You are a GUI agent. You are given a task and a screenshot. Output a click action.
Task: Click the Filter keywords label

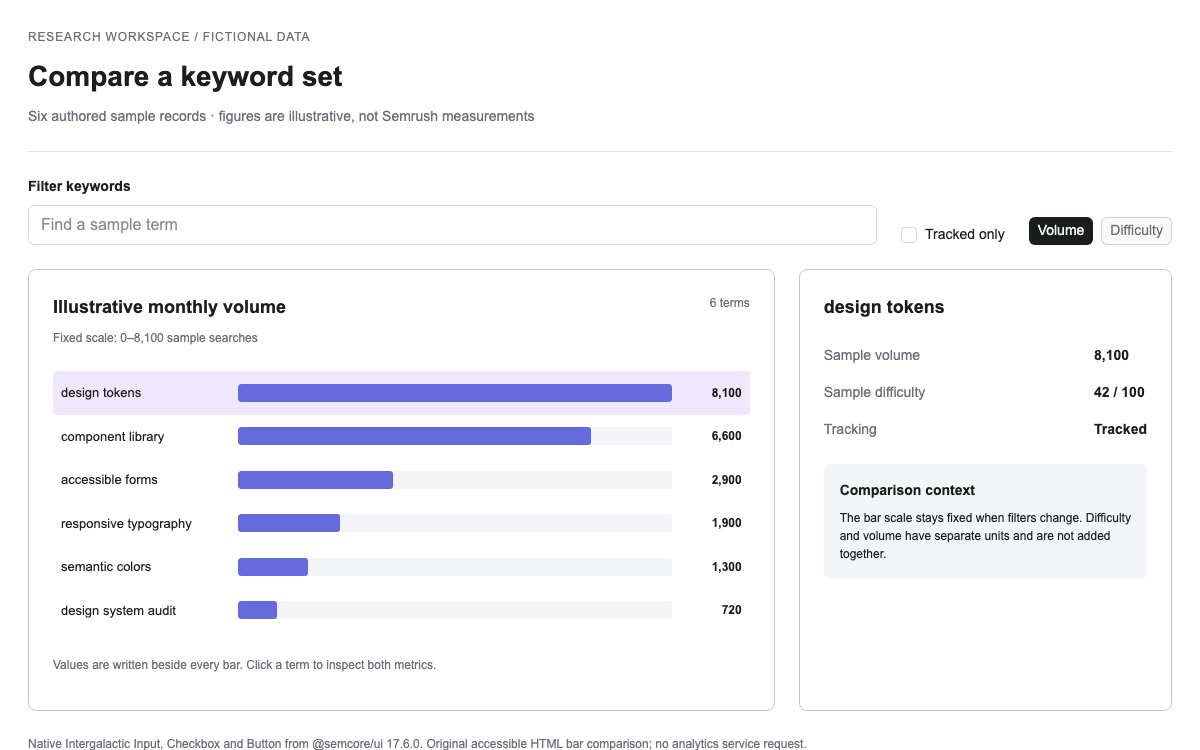tap(79, 186)
